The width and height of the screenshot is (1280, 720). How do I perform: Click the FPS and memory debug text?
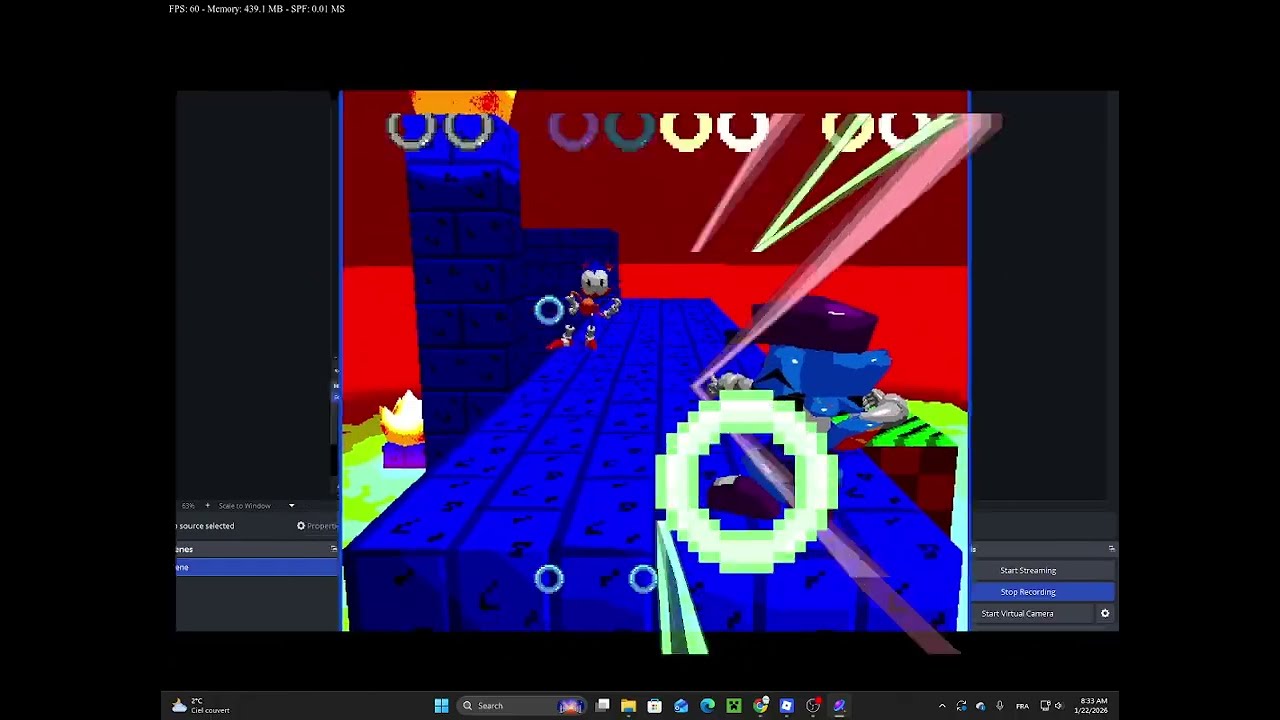(257, 9)
